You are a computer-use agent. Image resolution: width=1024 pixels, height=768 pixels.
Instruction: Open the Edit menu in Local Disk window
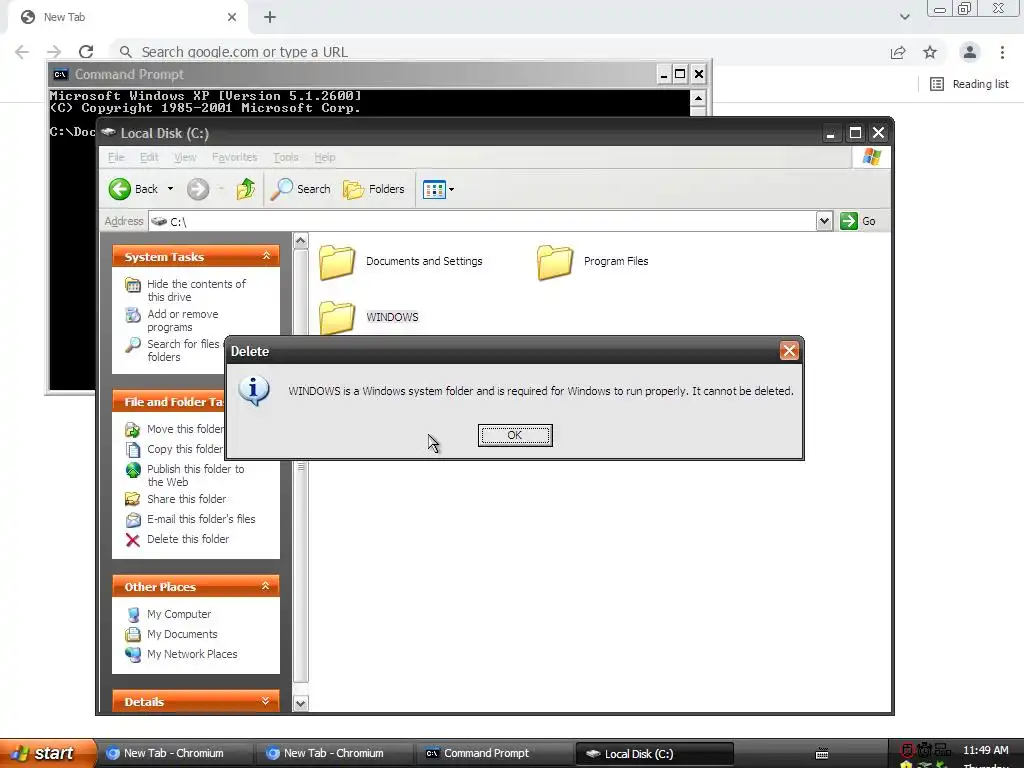(x=149, y=157)
